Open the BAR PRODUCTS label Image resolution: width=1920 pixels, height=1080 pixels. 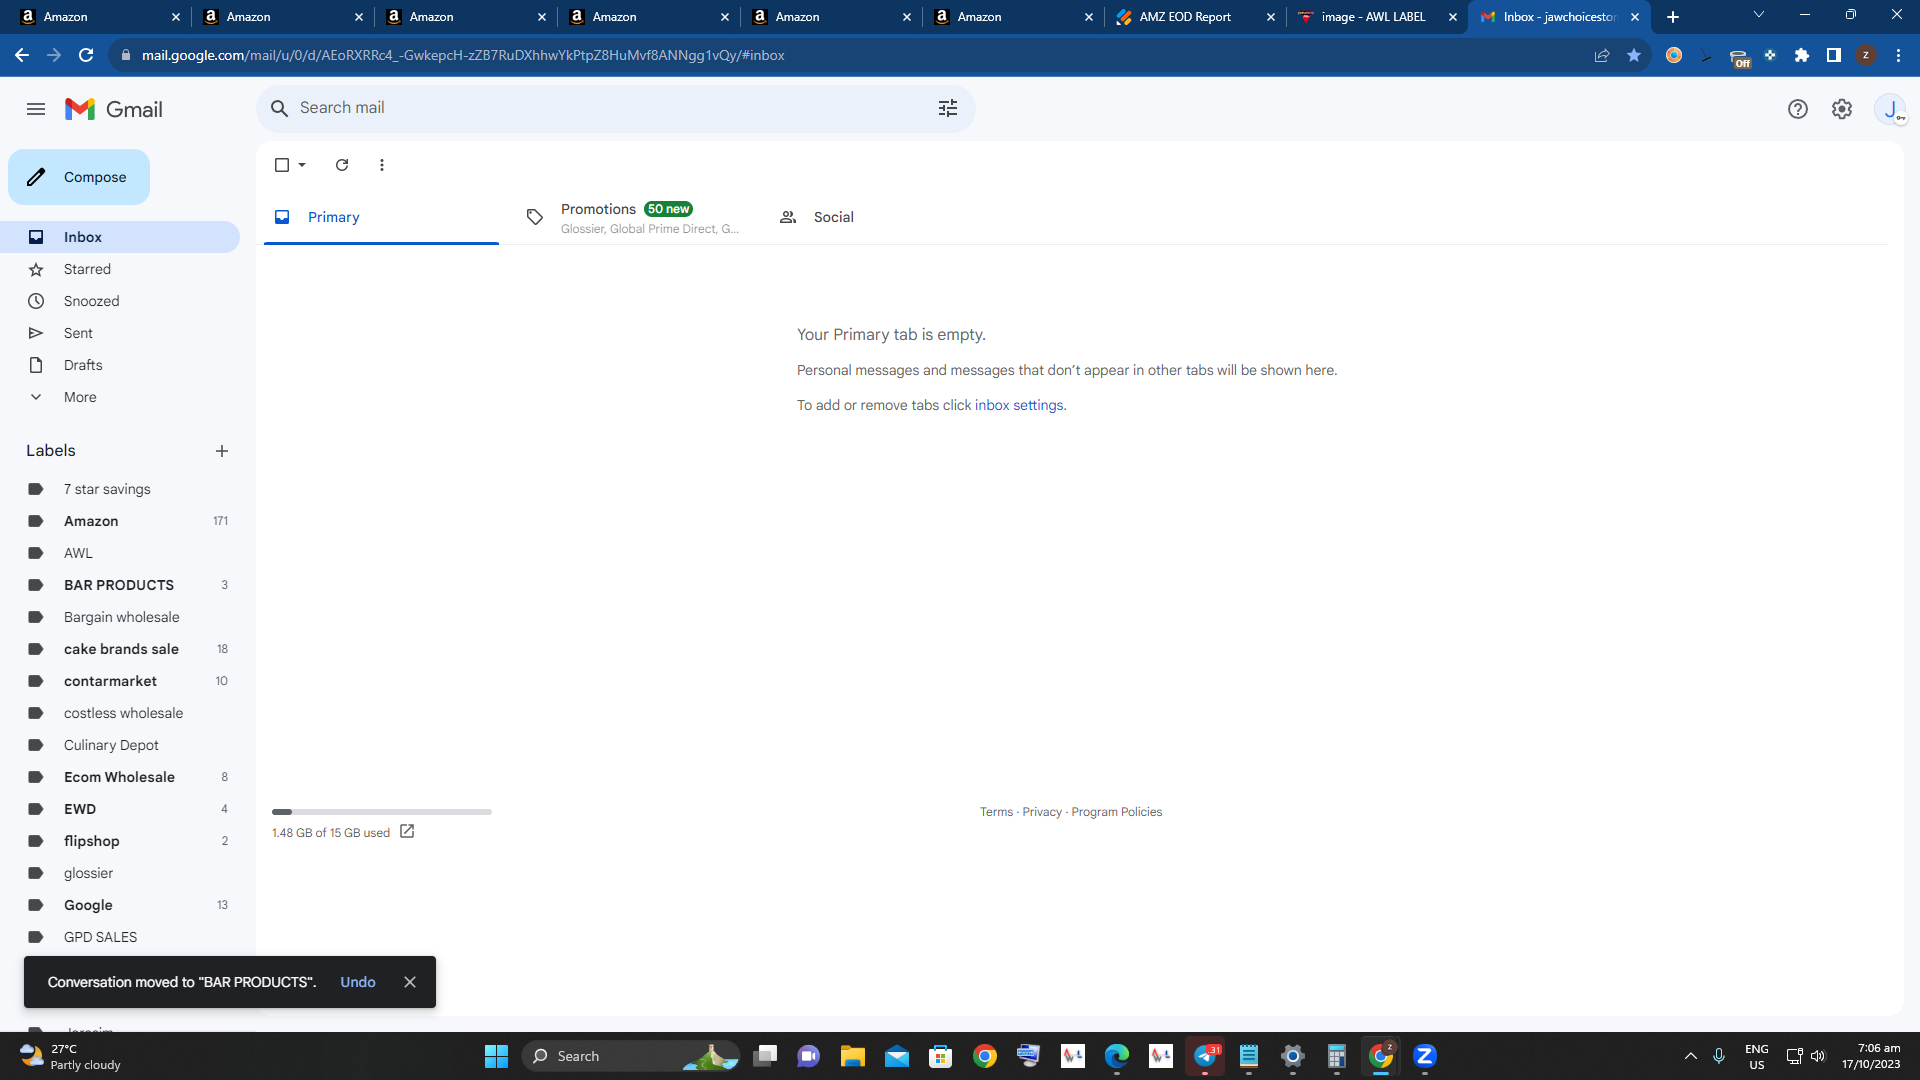120,585
